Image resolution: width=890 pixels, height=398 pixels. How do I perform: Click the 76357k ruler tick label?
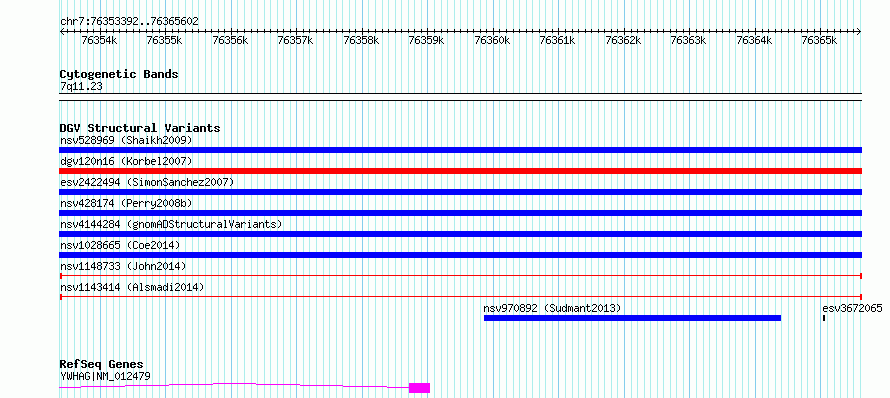pyautogui.click(x=295, y=40)
